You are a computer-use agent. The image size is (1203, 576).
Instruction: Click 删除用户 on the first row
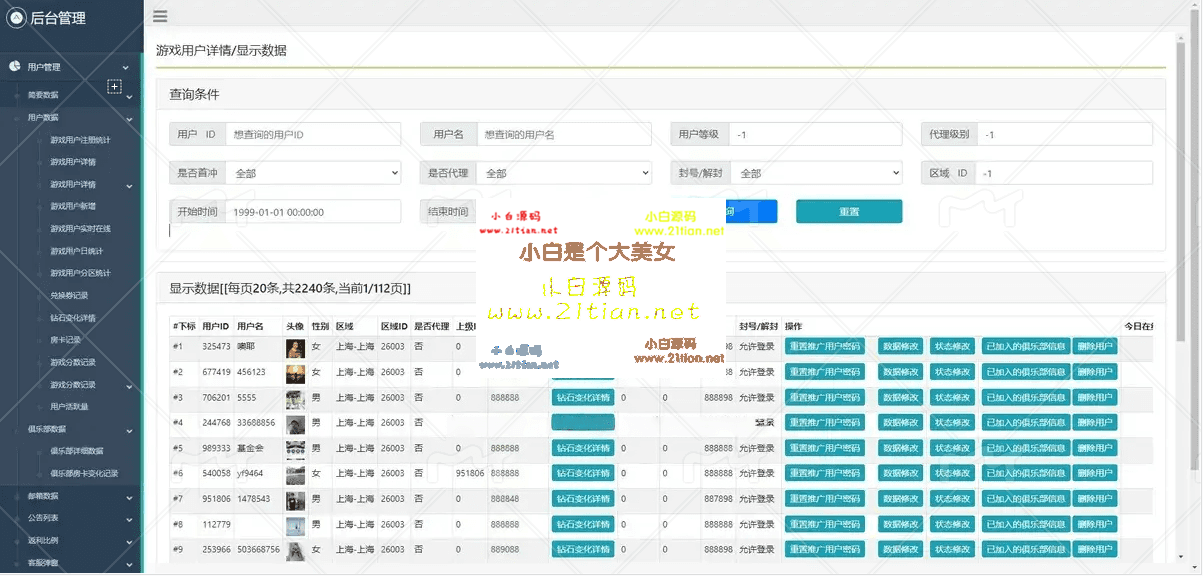click(x=1095, y=346)
